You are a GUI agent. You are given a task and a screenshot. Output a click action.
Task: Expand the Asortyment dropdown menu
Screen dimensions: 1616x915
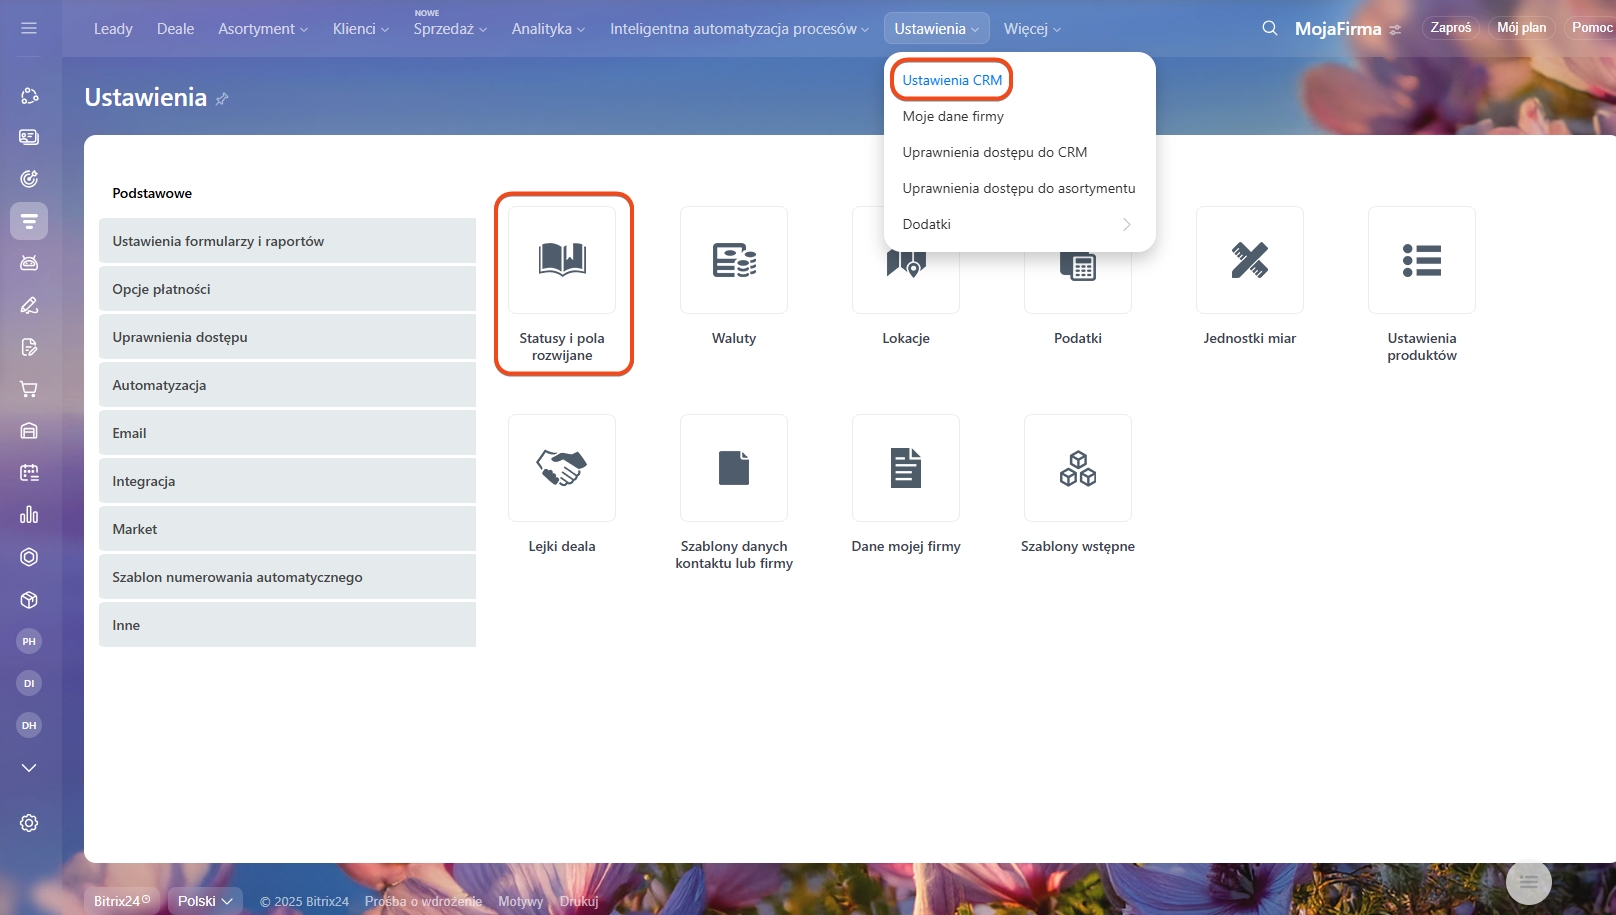263,29
